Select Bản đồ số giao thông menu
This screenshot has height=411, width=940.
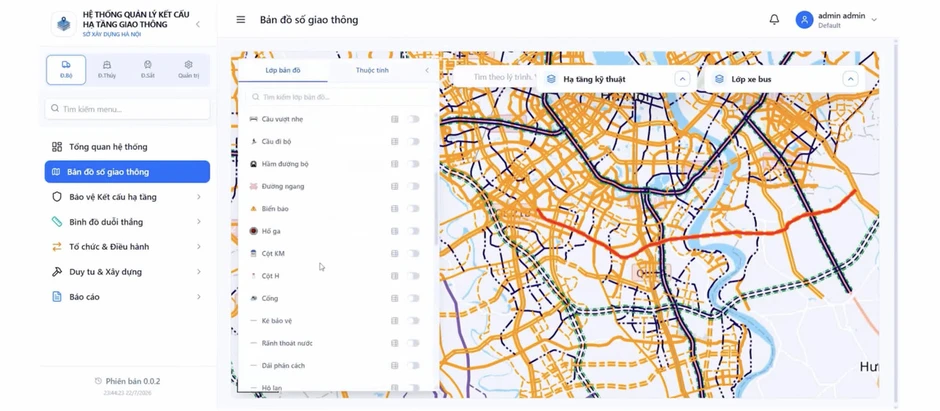click(x=127, y=172)
